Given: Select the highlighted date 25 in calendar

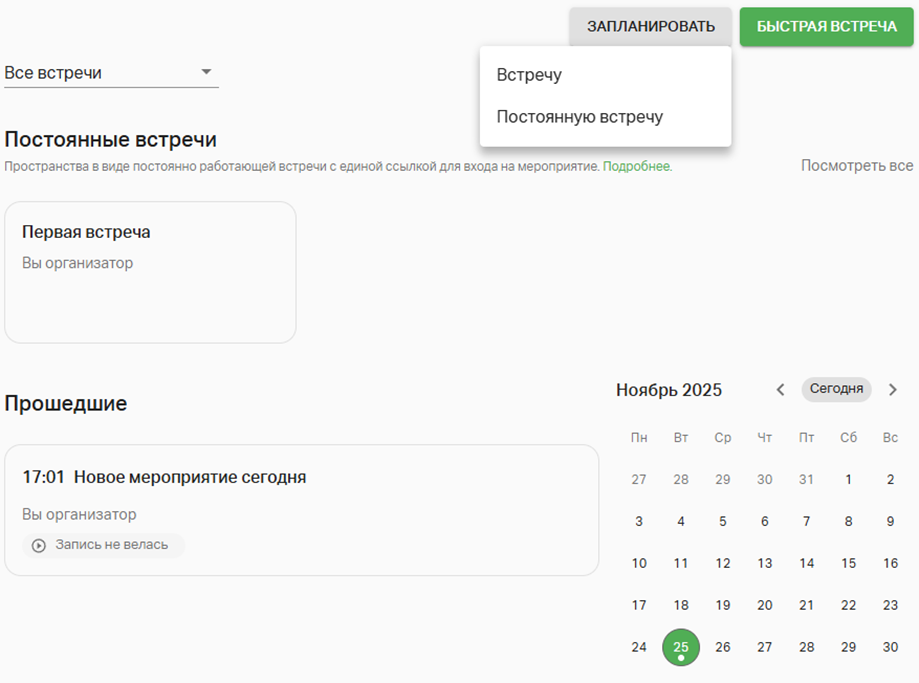Looking at the screenshot, I should pos(681,647).
